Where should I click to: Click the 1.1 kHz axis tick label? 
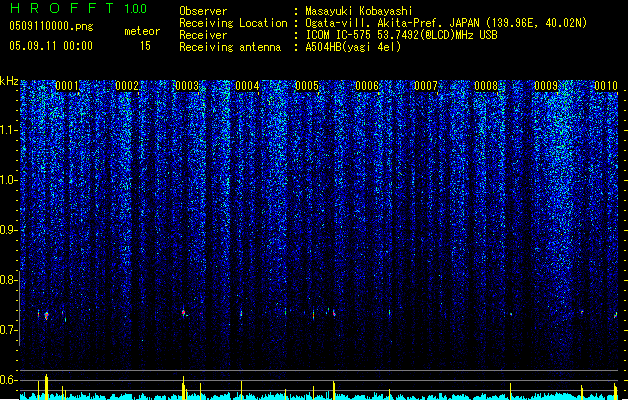[x=8, y=130]
